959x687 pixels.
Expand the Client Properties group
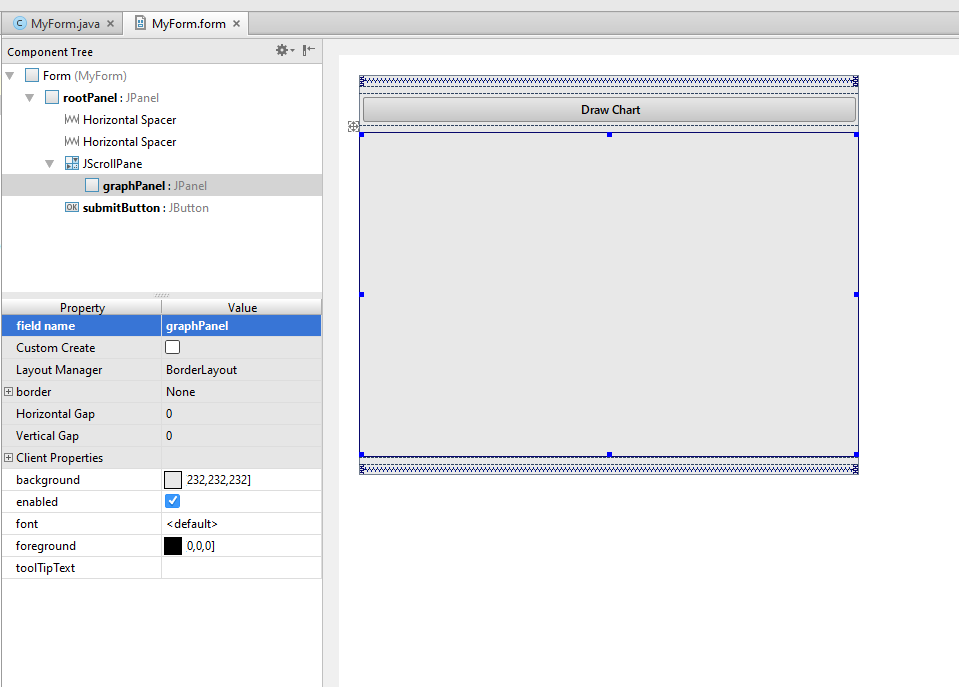click(x=7, y=457)
